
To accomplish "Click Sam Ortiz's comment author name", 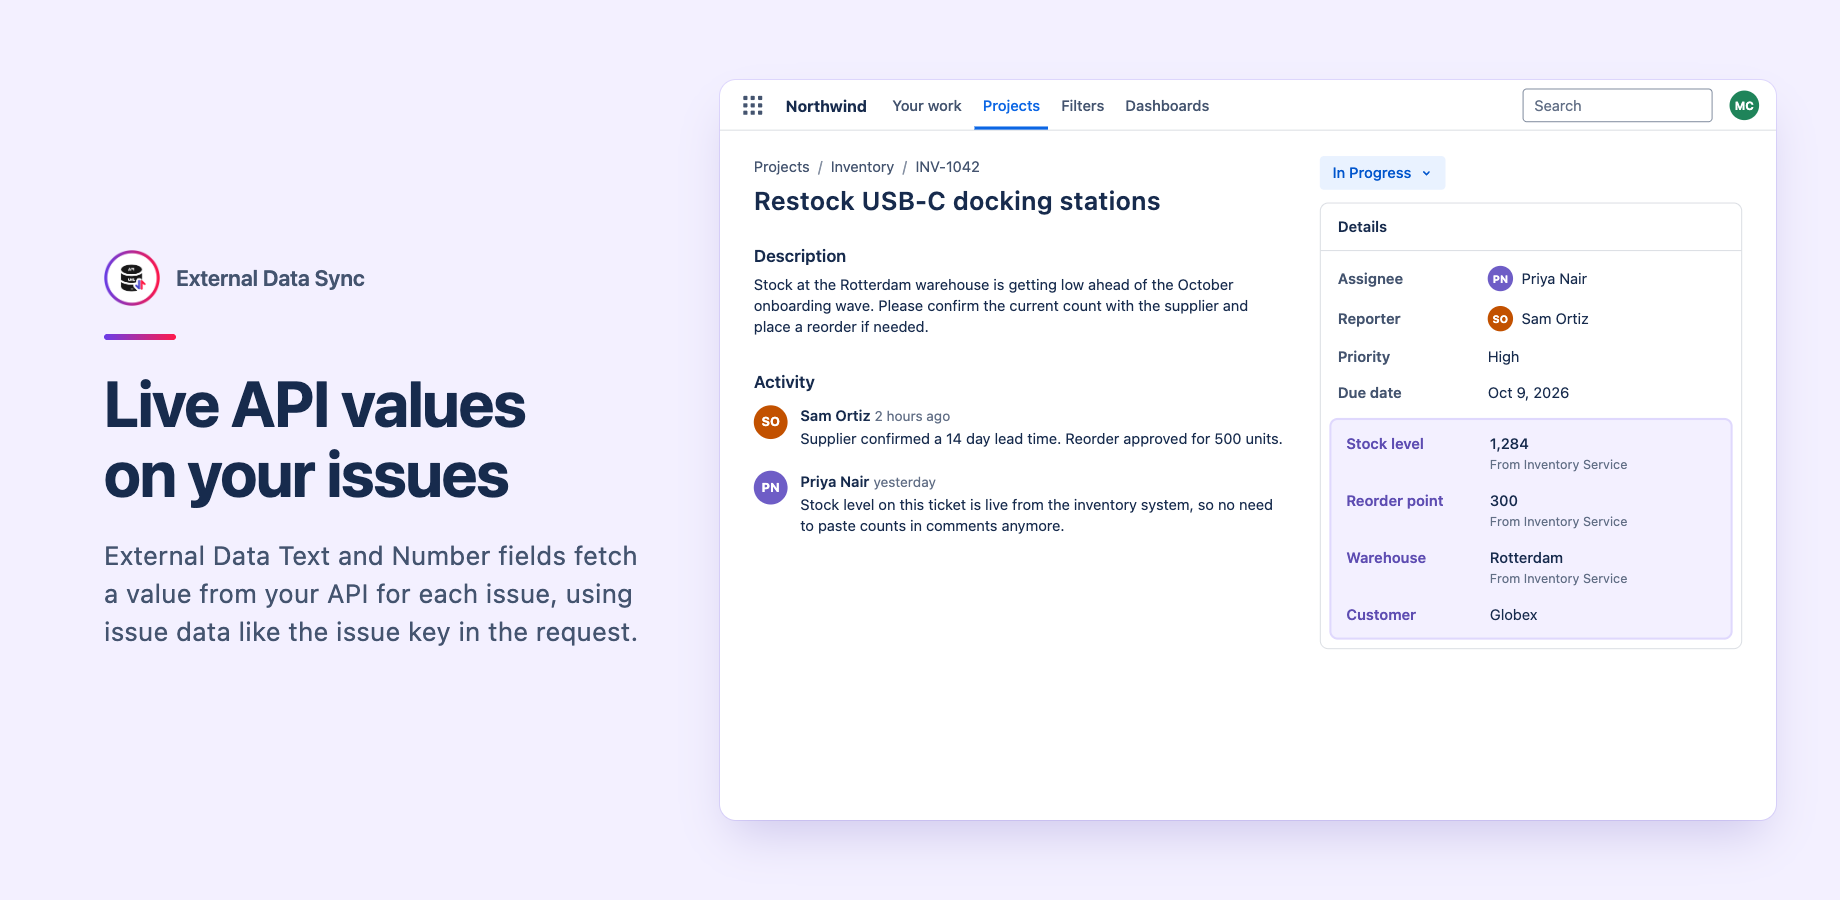I will tap(835, 416).
